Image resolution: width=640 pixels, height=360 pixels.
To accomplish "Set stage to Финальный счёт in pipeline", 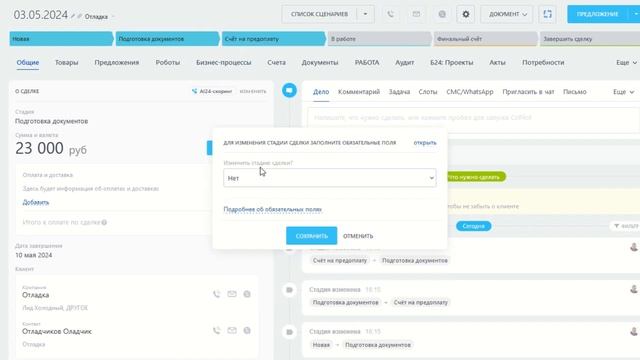I will (485, 39).
